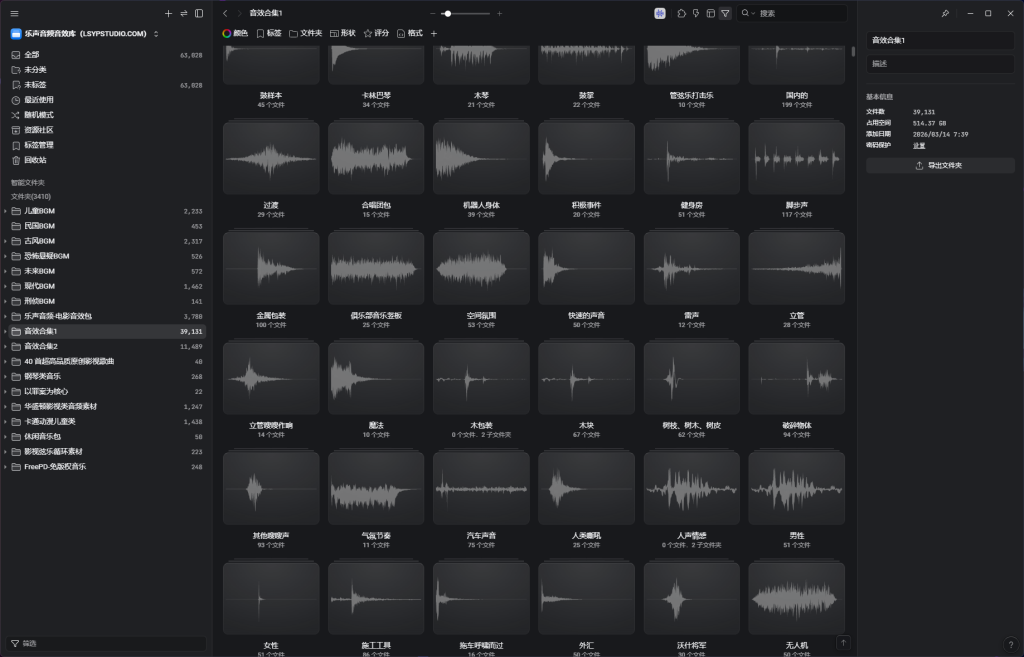Click the 设置 password protection link

click(919, 145)
